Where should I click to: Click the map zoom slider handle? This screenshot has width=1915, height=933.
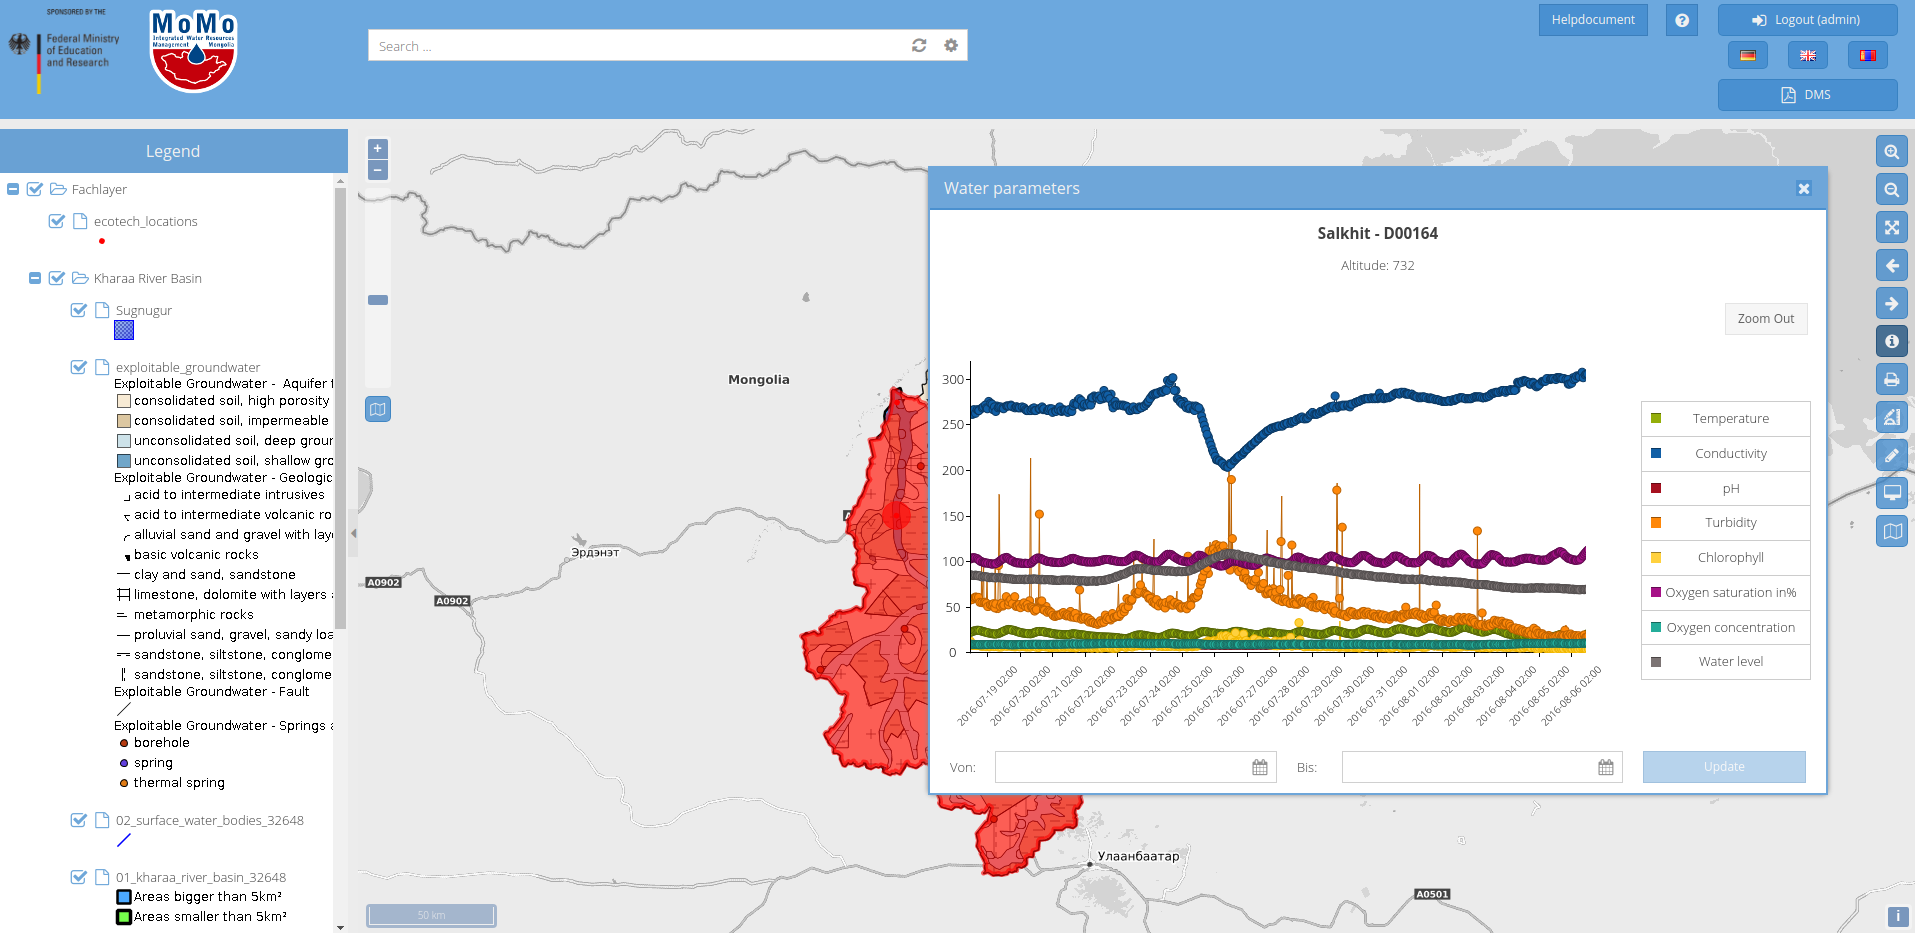[x=378, y=300]
